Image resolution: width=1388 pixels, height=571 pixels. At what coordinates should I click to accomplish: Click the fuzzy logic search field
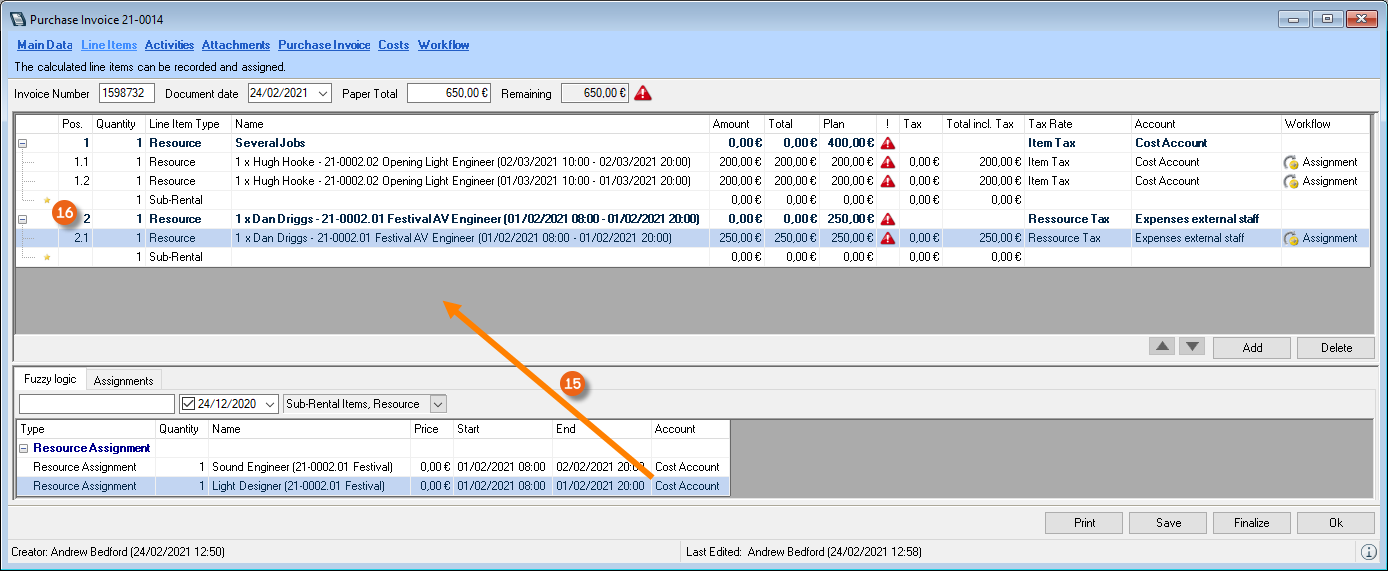click(x=96, y=404)
